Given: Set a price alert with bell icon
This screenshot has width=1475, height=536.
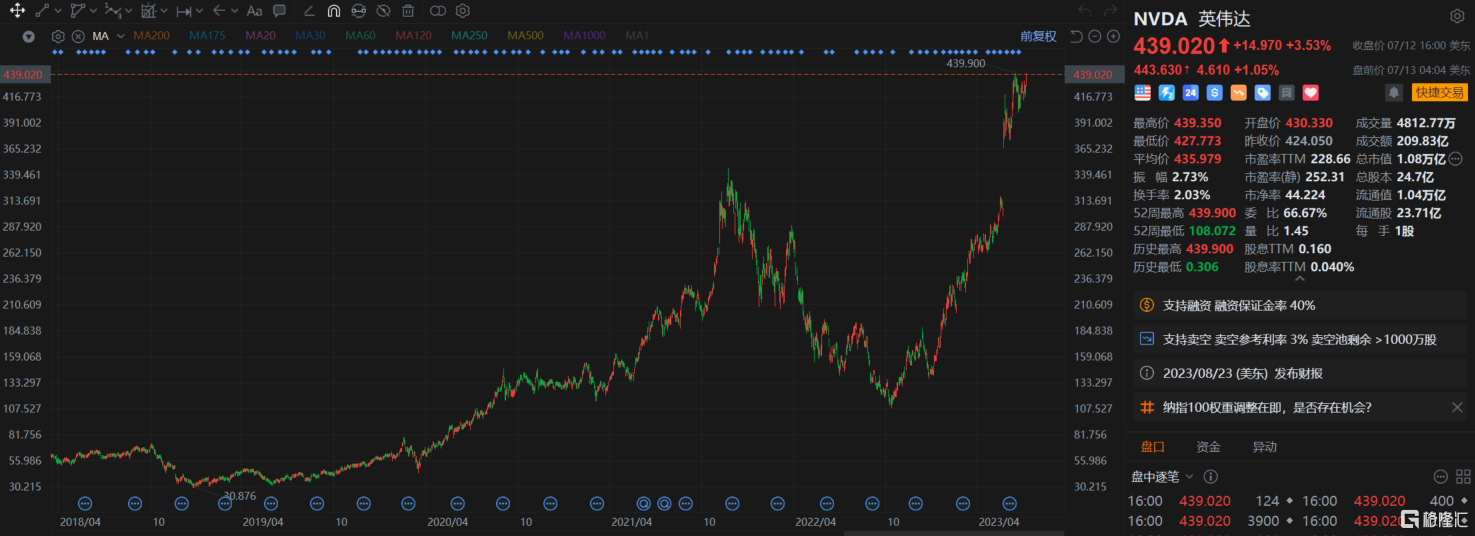Looking at the screenshot, I should 1393,92.
